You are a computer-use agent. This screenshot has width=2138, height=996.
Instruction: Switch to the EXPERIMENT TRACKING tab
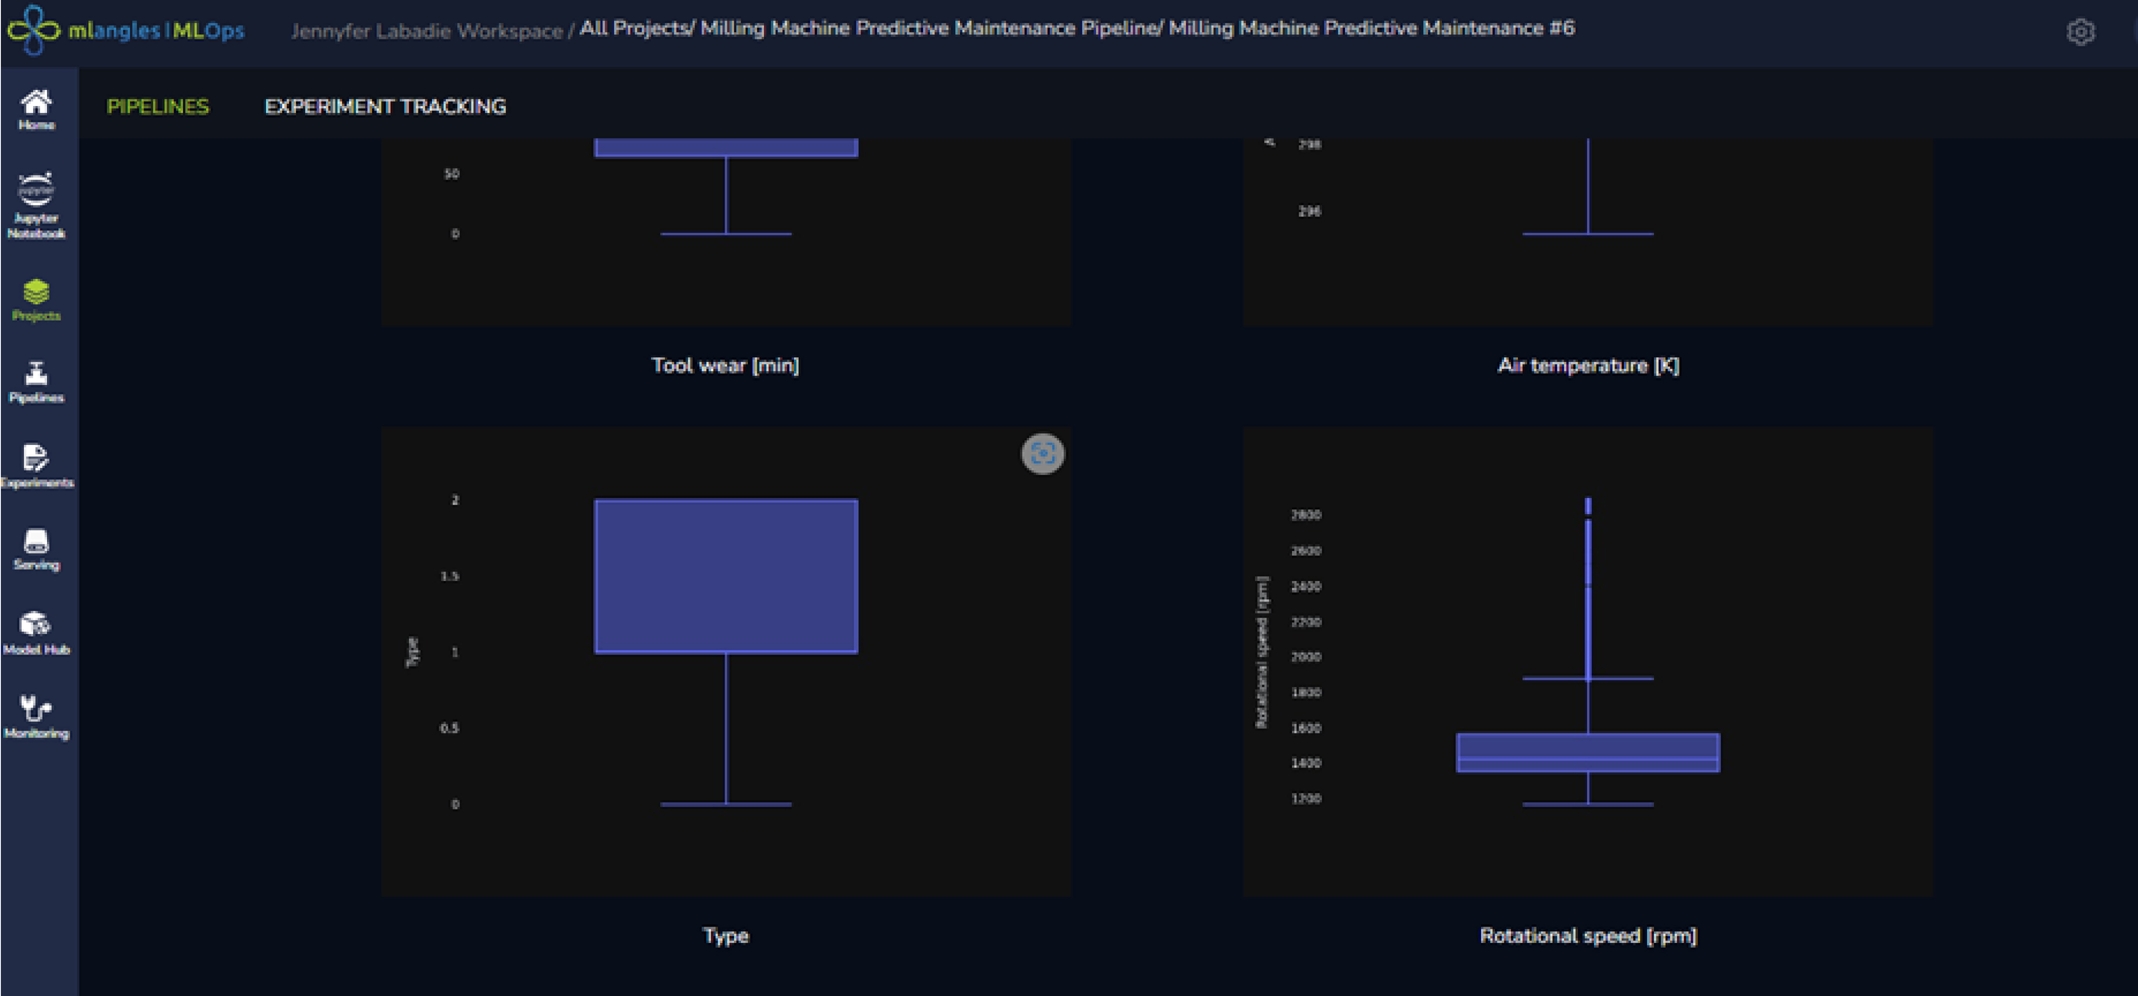point(384,106)
